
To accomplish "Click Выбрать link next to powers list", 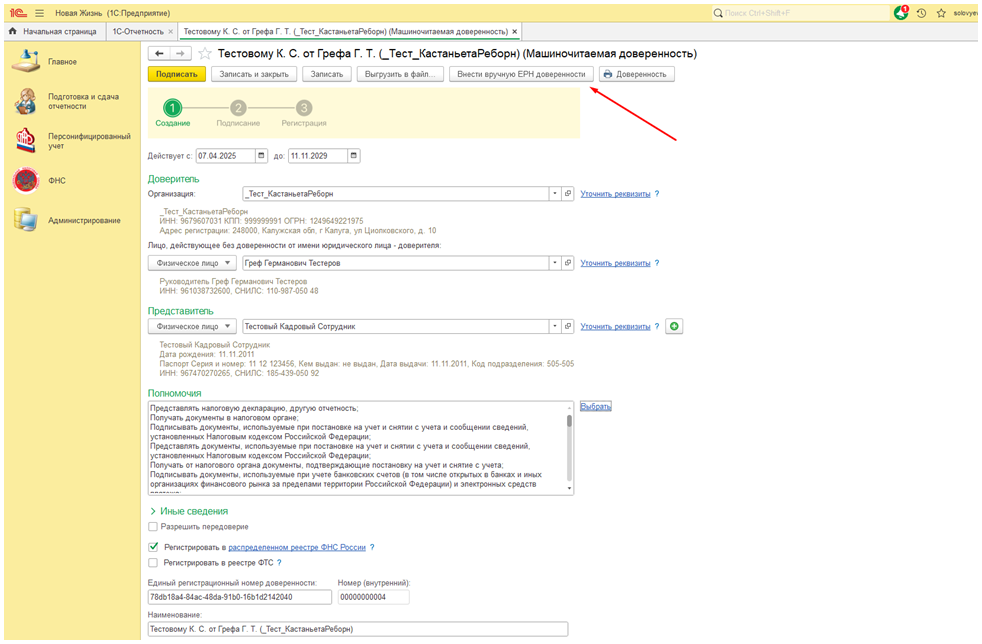I will pyautogui.click(x=596, y=407).
